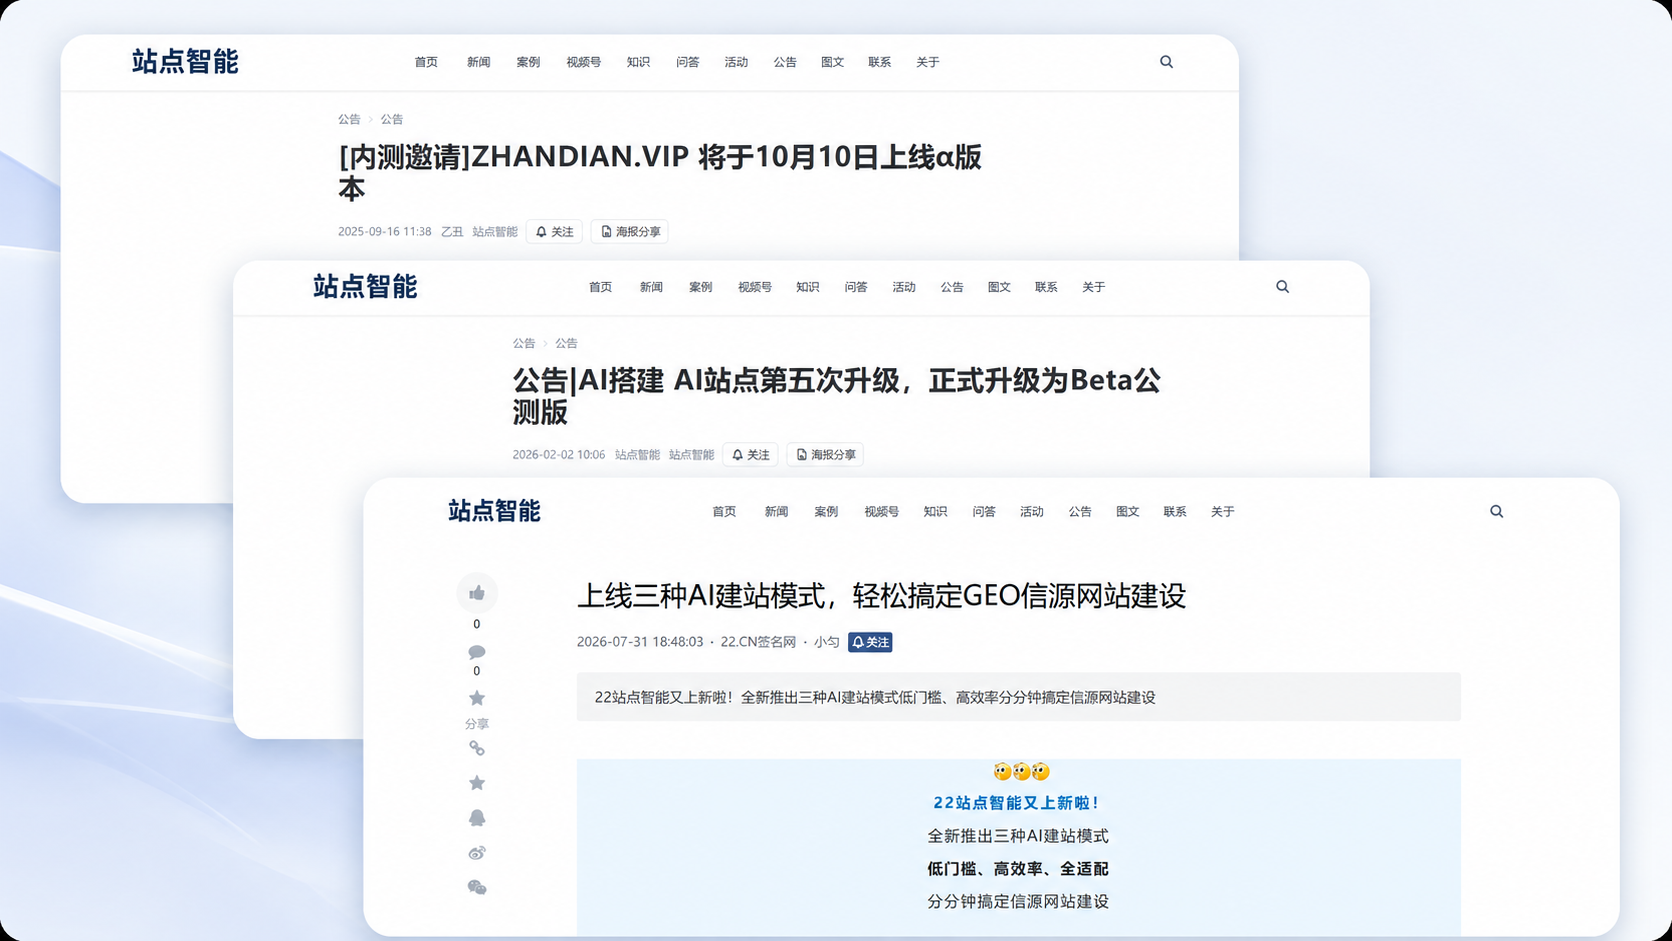Click the 站点智能 logo in the middle window

point(365,287)
